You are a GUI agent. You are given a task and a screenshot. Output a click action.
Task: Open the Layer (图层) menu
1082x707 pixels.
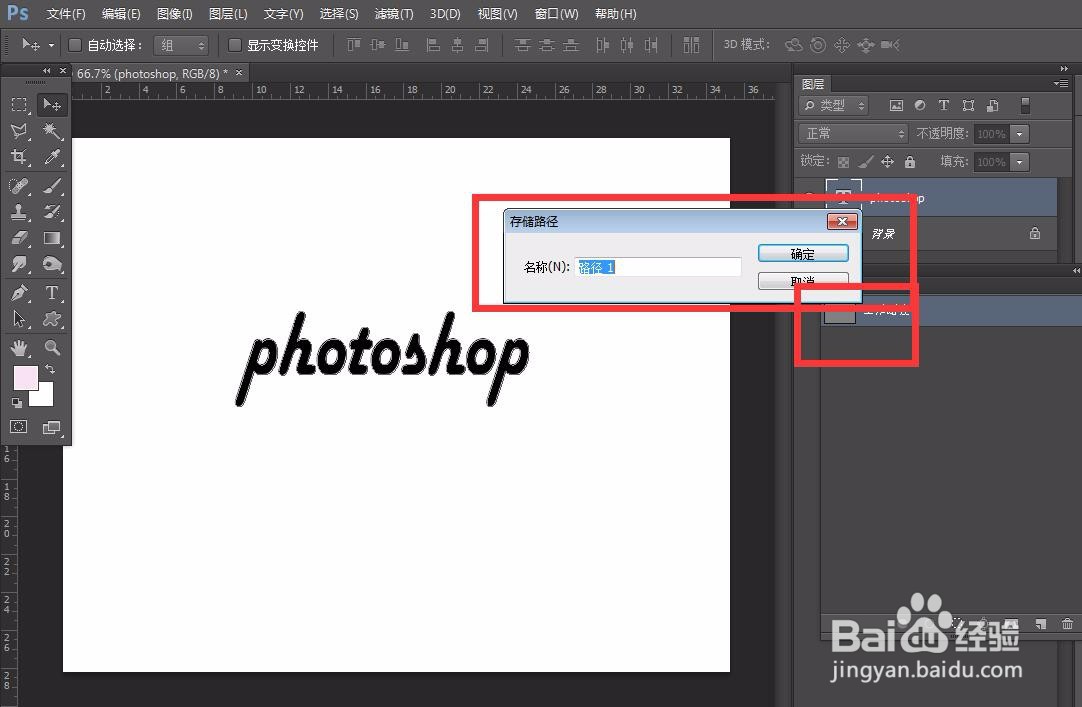click(x=228, y=14)
